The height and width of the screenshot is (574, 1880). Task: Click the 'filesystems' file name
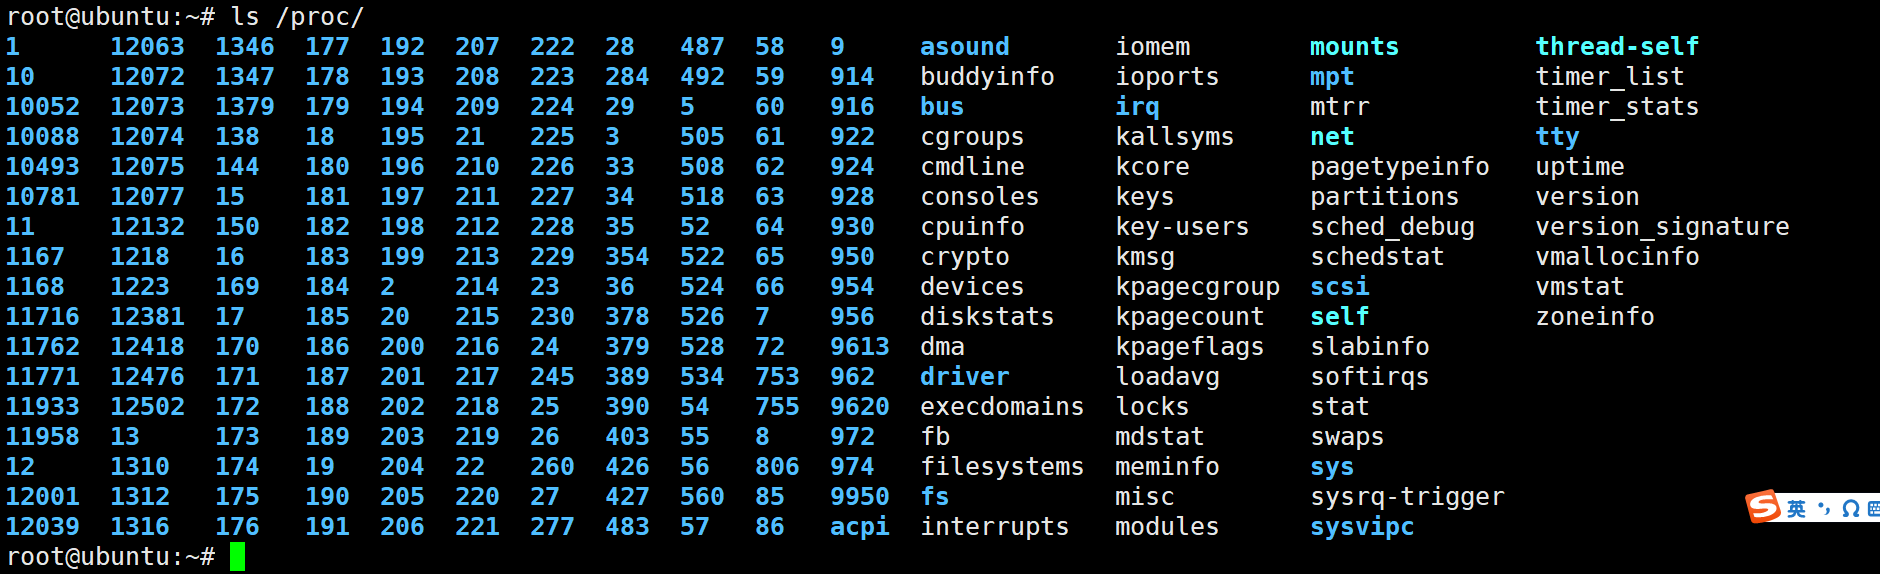[x=1002, y=467]
